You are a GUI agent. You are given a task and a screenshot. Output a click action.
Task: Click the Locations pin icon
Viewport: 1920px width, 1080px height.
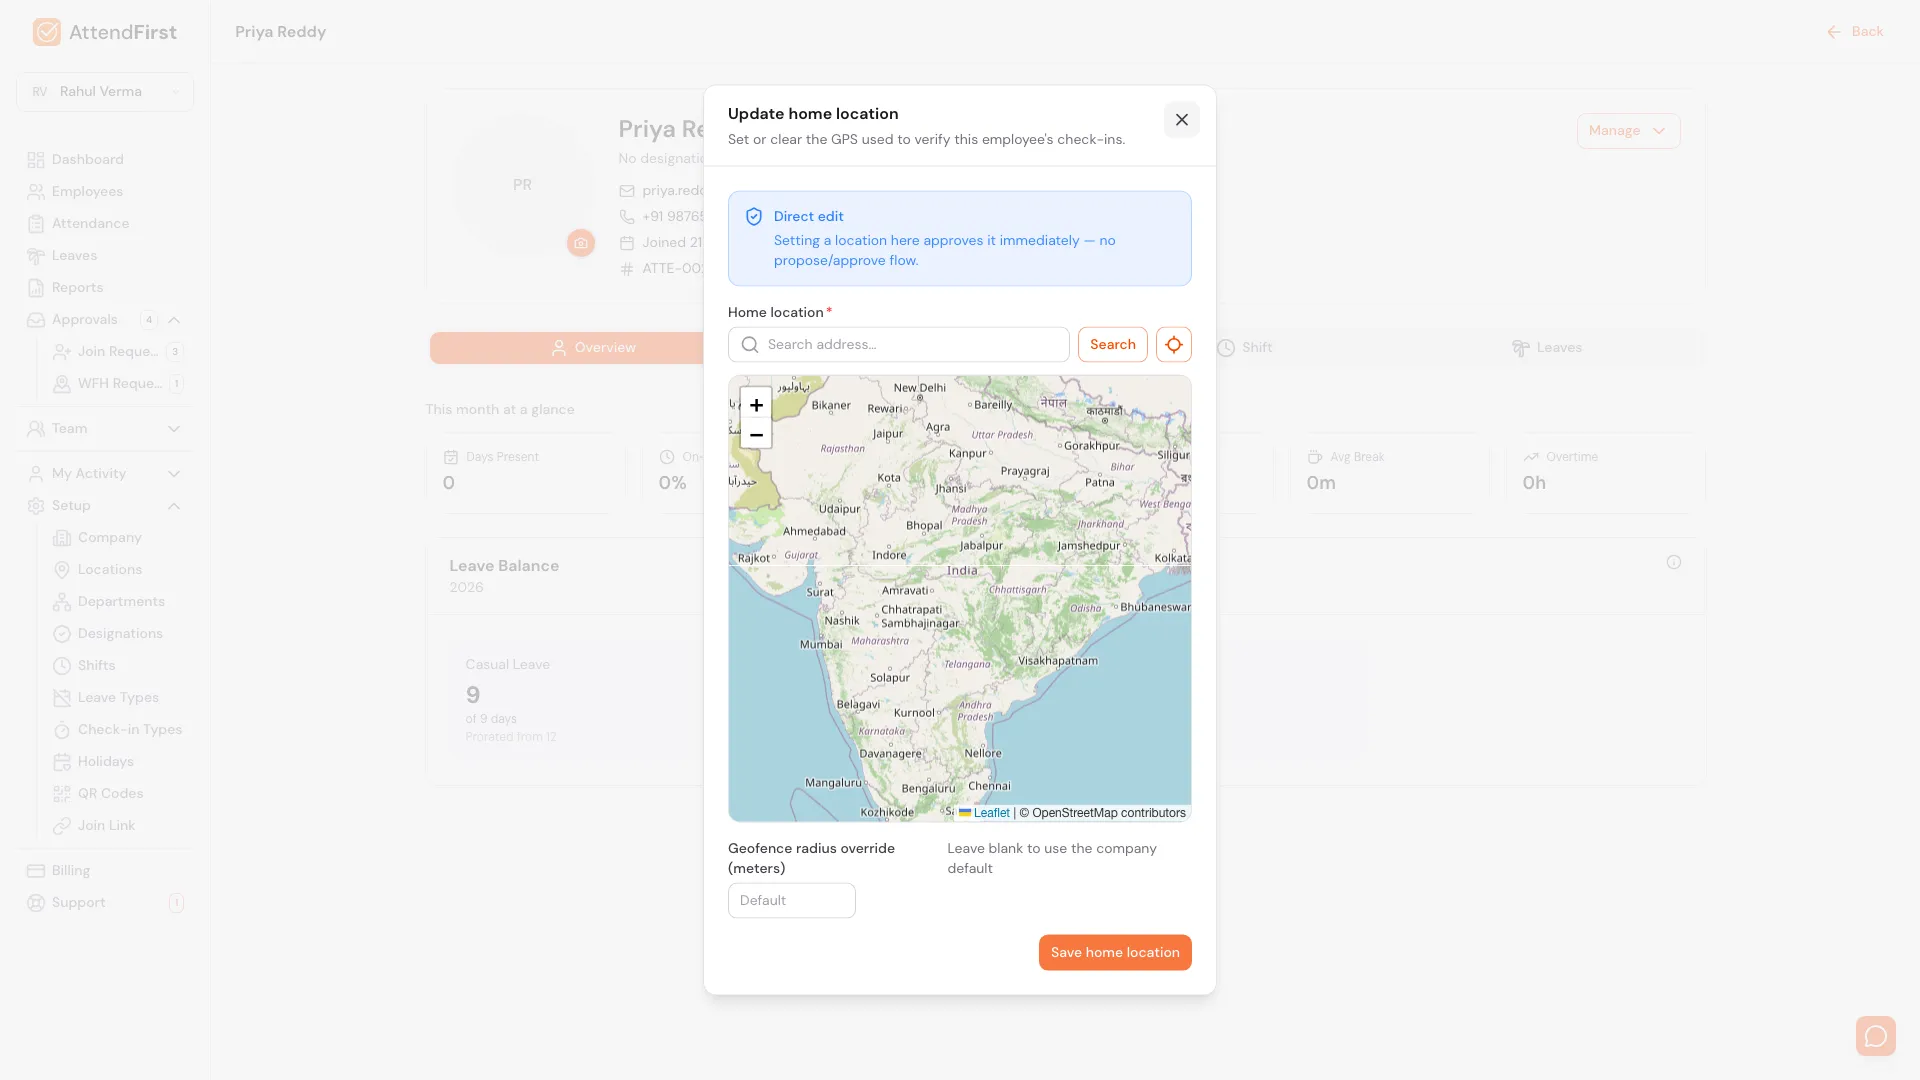(x=62, y=570)
